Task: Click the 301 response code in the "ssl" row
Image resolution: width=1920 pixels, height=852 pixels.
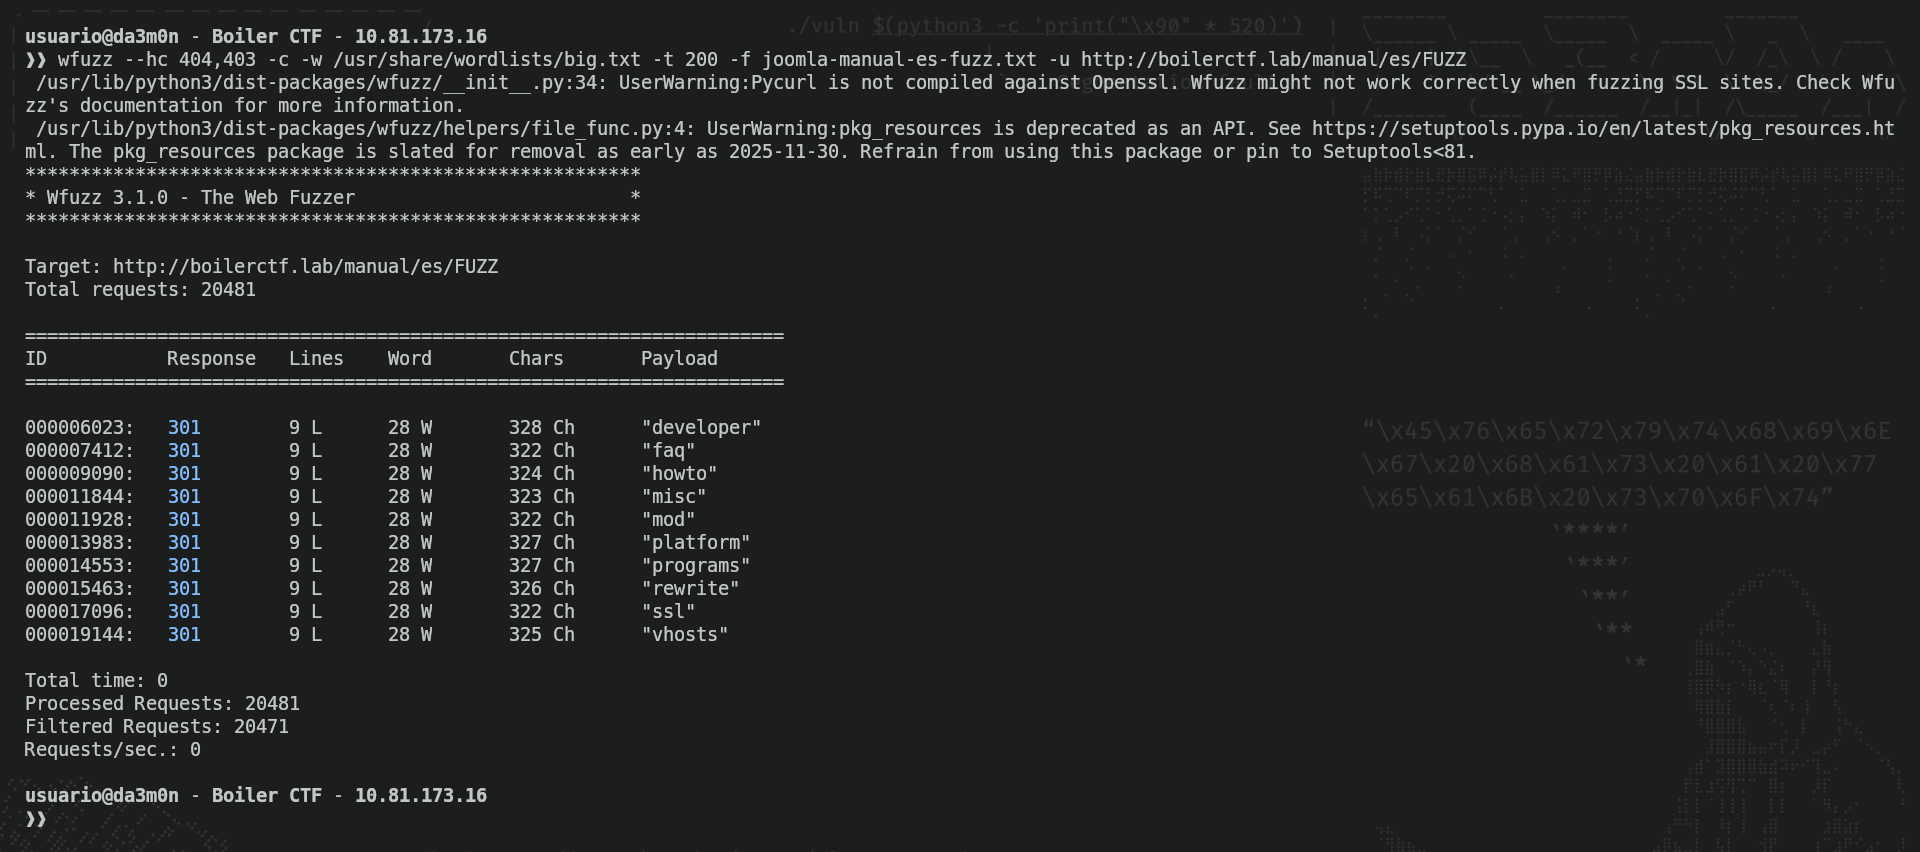Action: [184, 612]
